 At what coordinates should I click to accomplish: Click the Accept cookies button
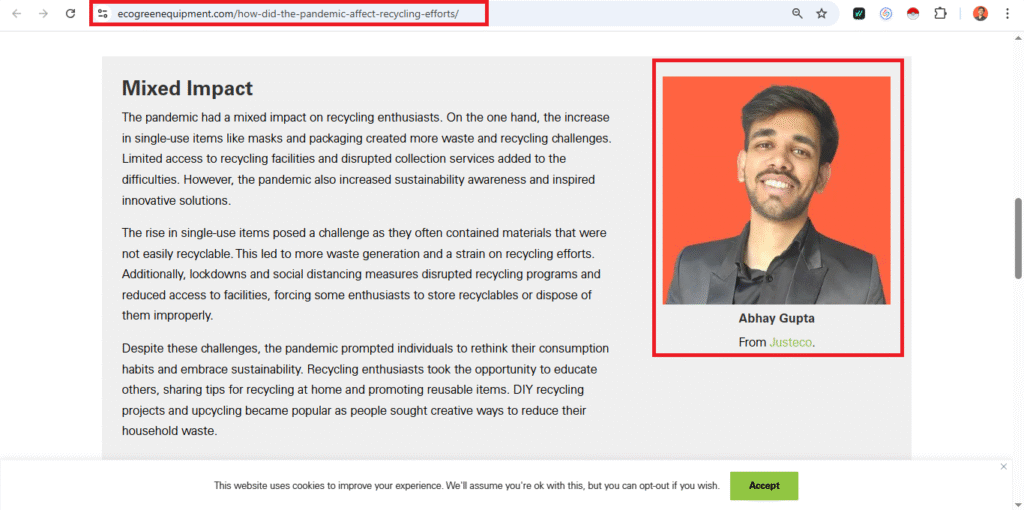click(x=764, y=486)
